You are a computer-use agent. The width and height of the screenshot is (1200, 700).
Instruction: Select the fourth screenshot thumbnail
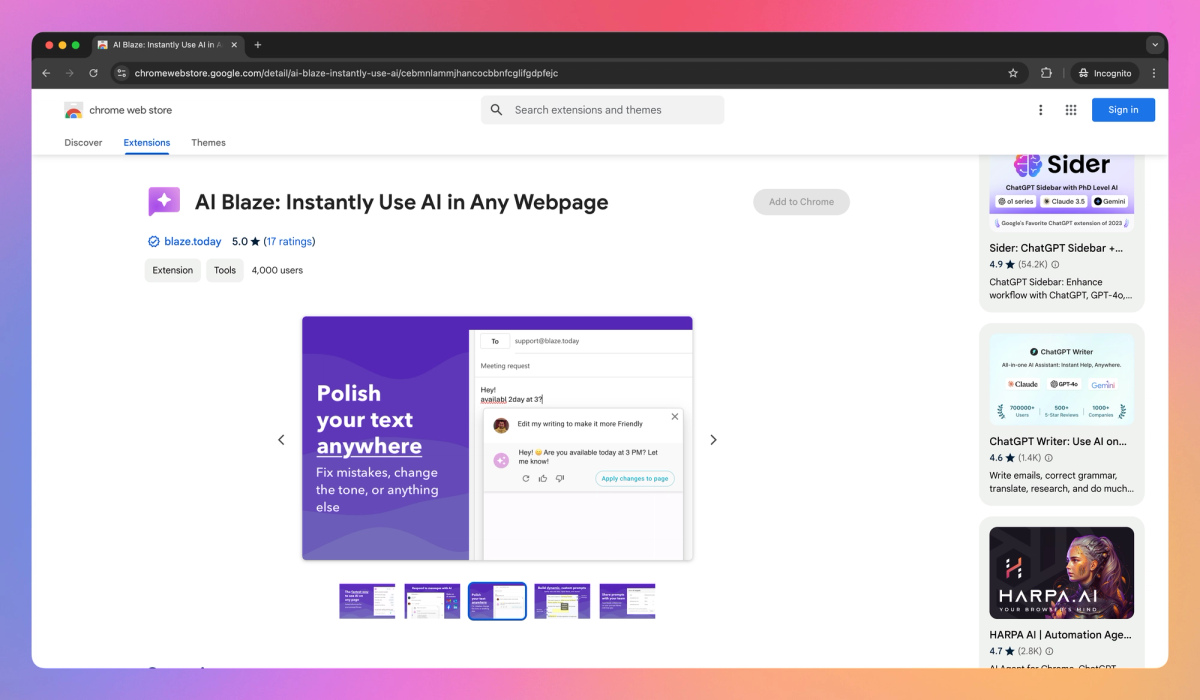pos(562,601)
